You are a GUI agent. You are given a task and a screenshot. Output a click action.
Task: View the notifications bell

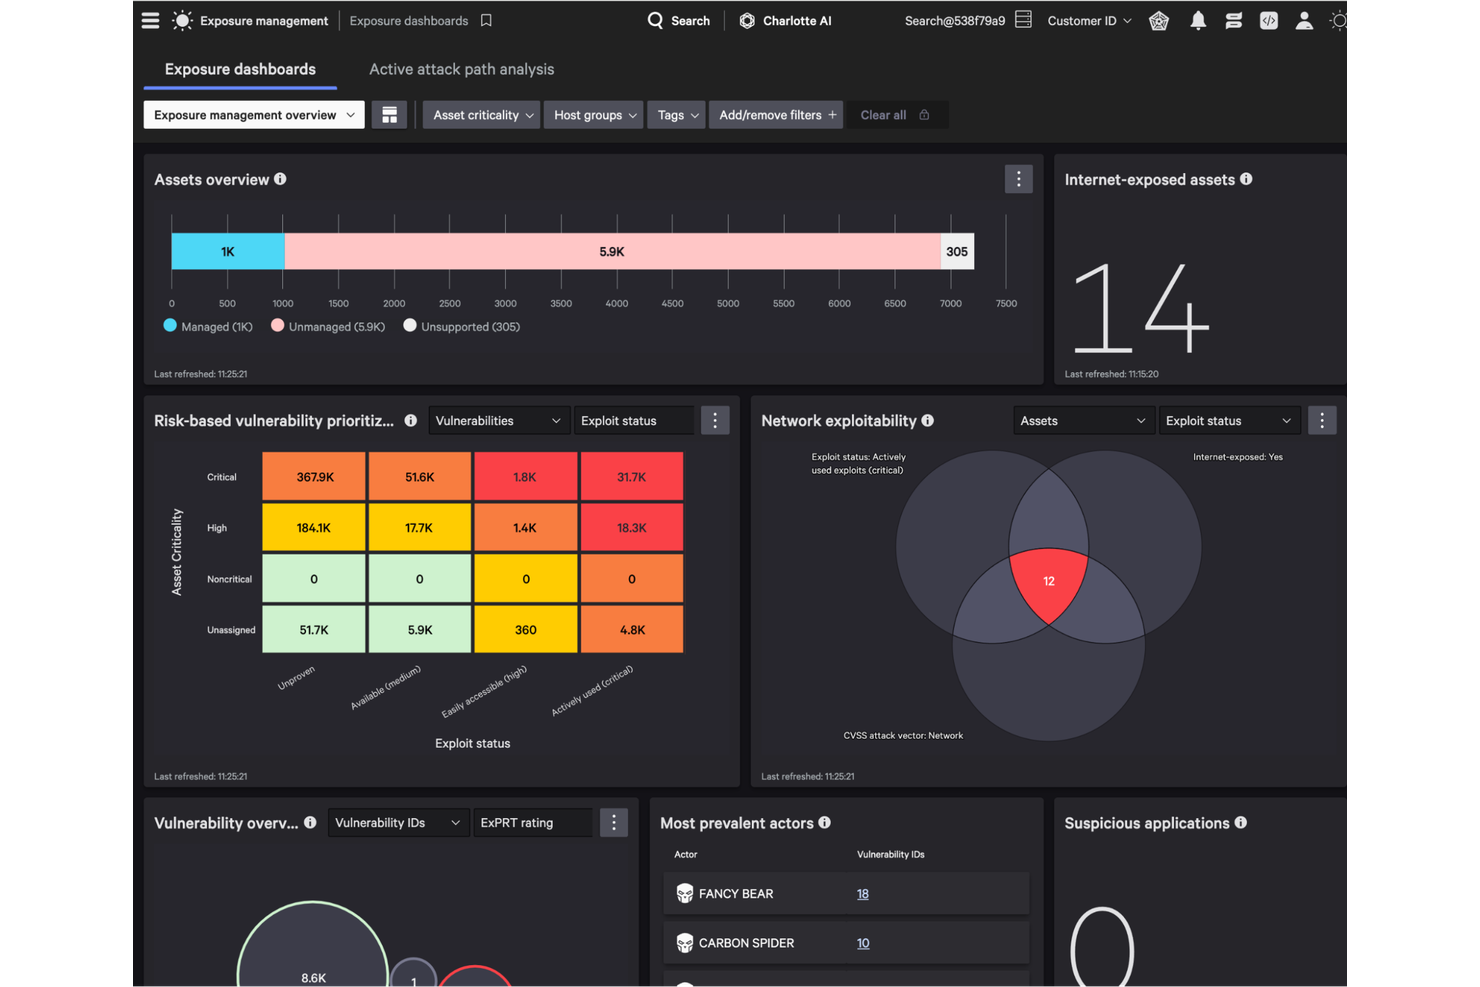click(x=1198, y=20)
